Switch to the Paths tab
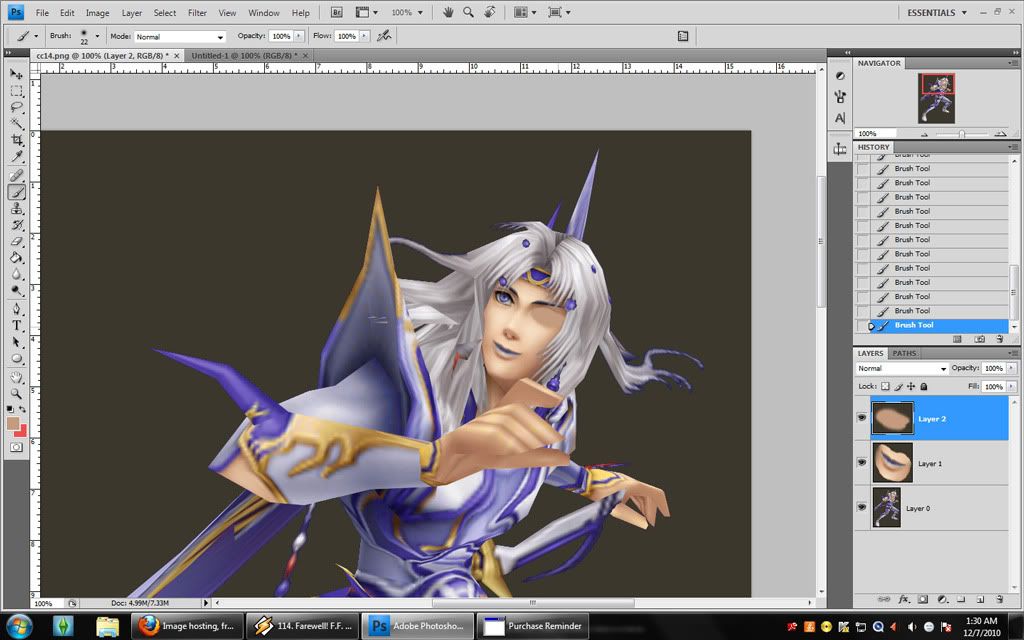This screenshot has height=640, width=1024. (904, 353)
